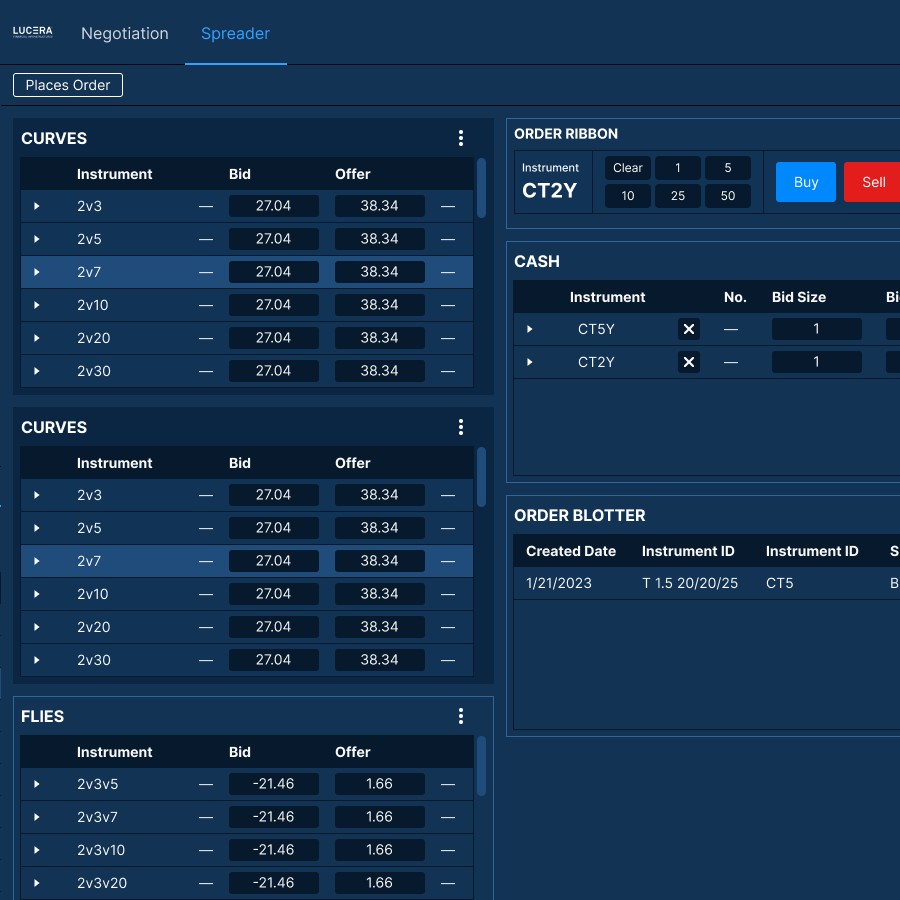Click the blue Buy button
Image resolution: width=900 pixels, height=900 pixels.
(806, 182)
